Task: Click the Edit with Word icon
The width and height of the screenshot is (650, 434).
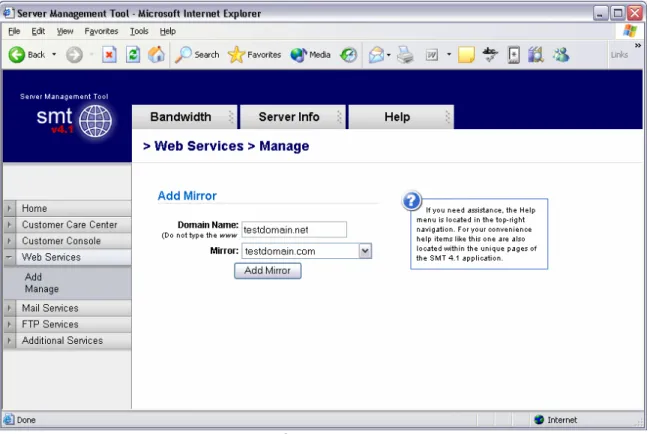Action: (432, 55)
